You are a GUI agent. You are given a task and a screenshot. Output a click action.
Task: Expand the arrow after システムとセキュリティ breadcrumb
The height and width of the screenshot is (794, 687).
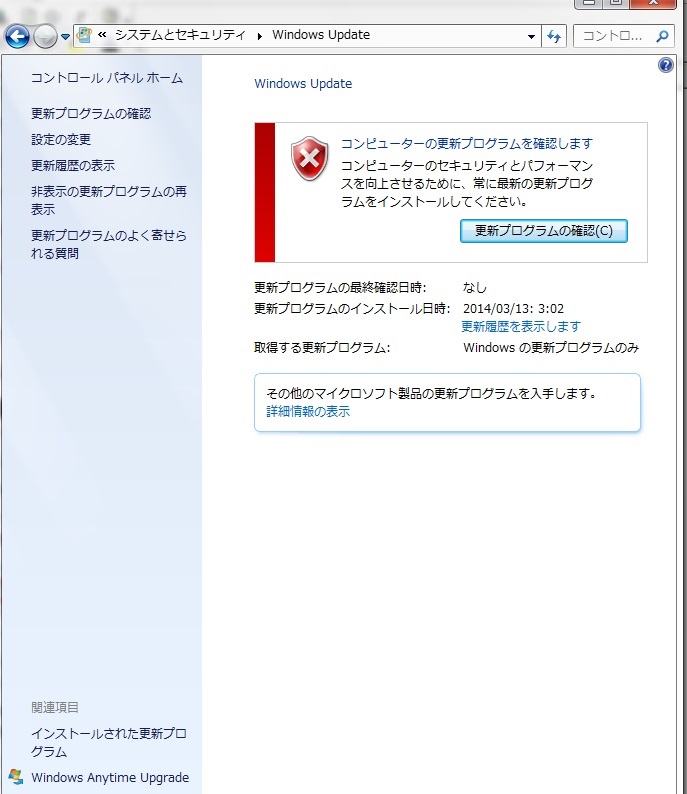click(260, 36)
